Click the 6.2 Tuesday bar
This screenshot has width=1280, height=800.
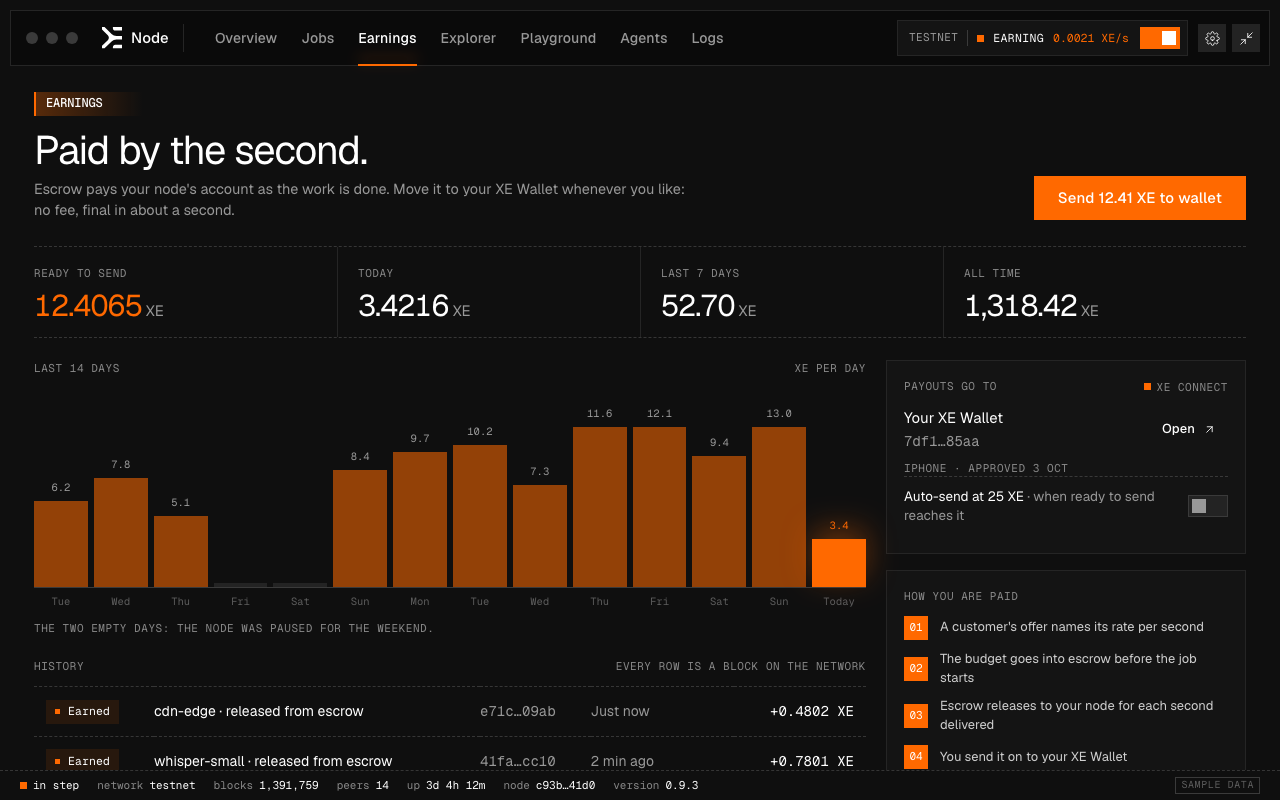tap(61, 544)
